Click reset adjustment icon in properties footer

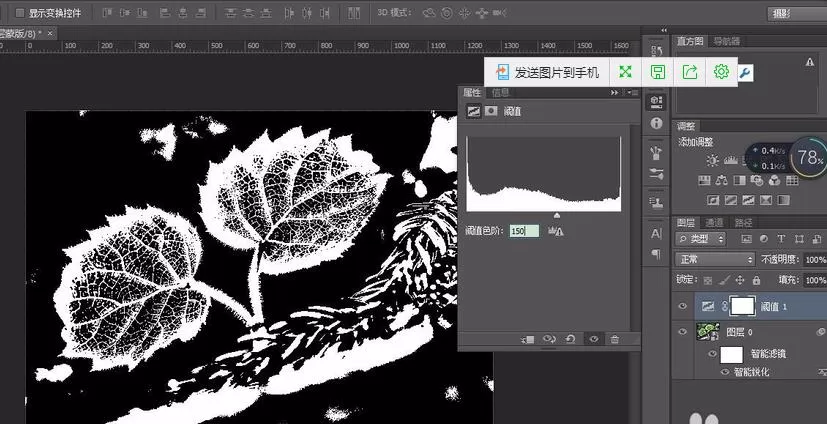click(570, 339)
